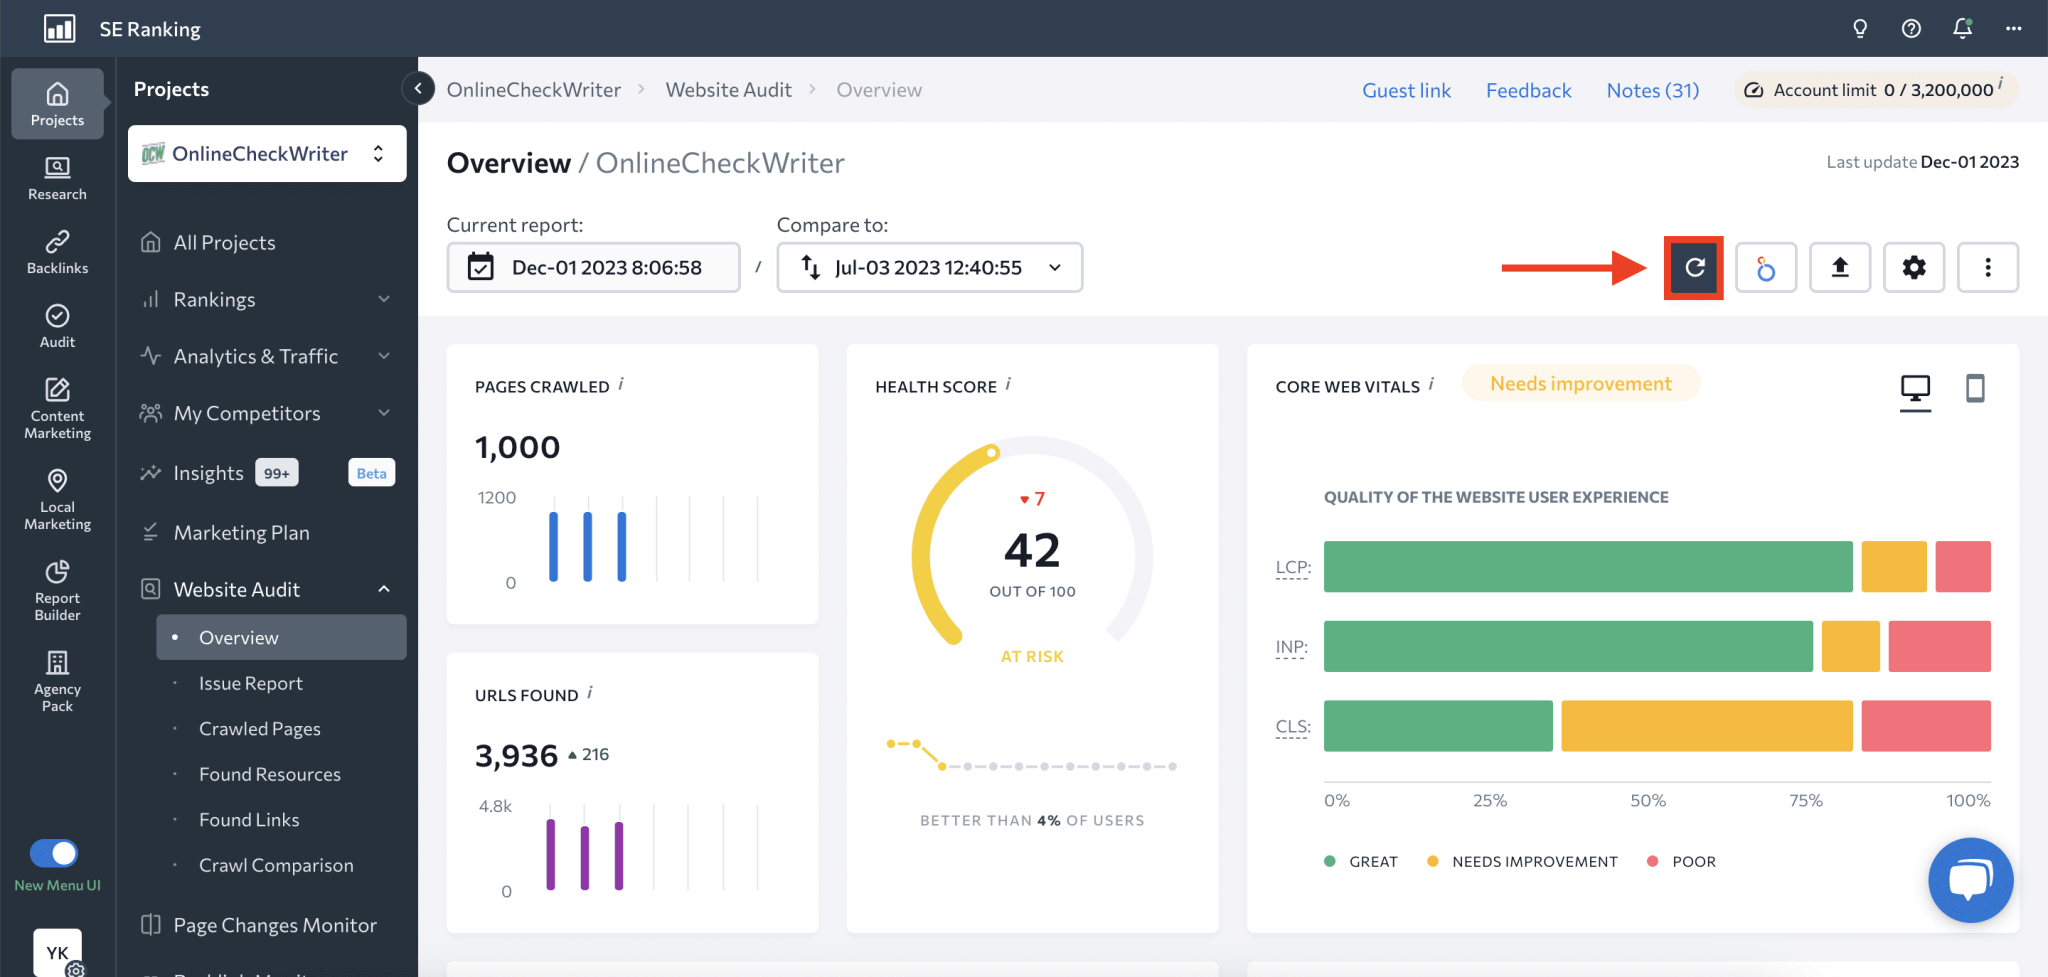Click the help question mark icon

click(x=1911, y=28)
